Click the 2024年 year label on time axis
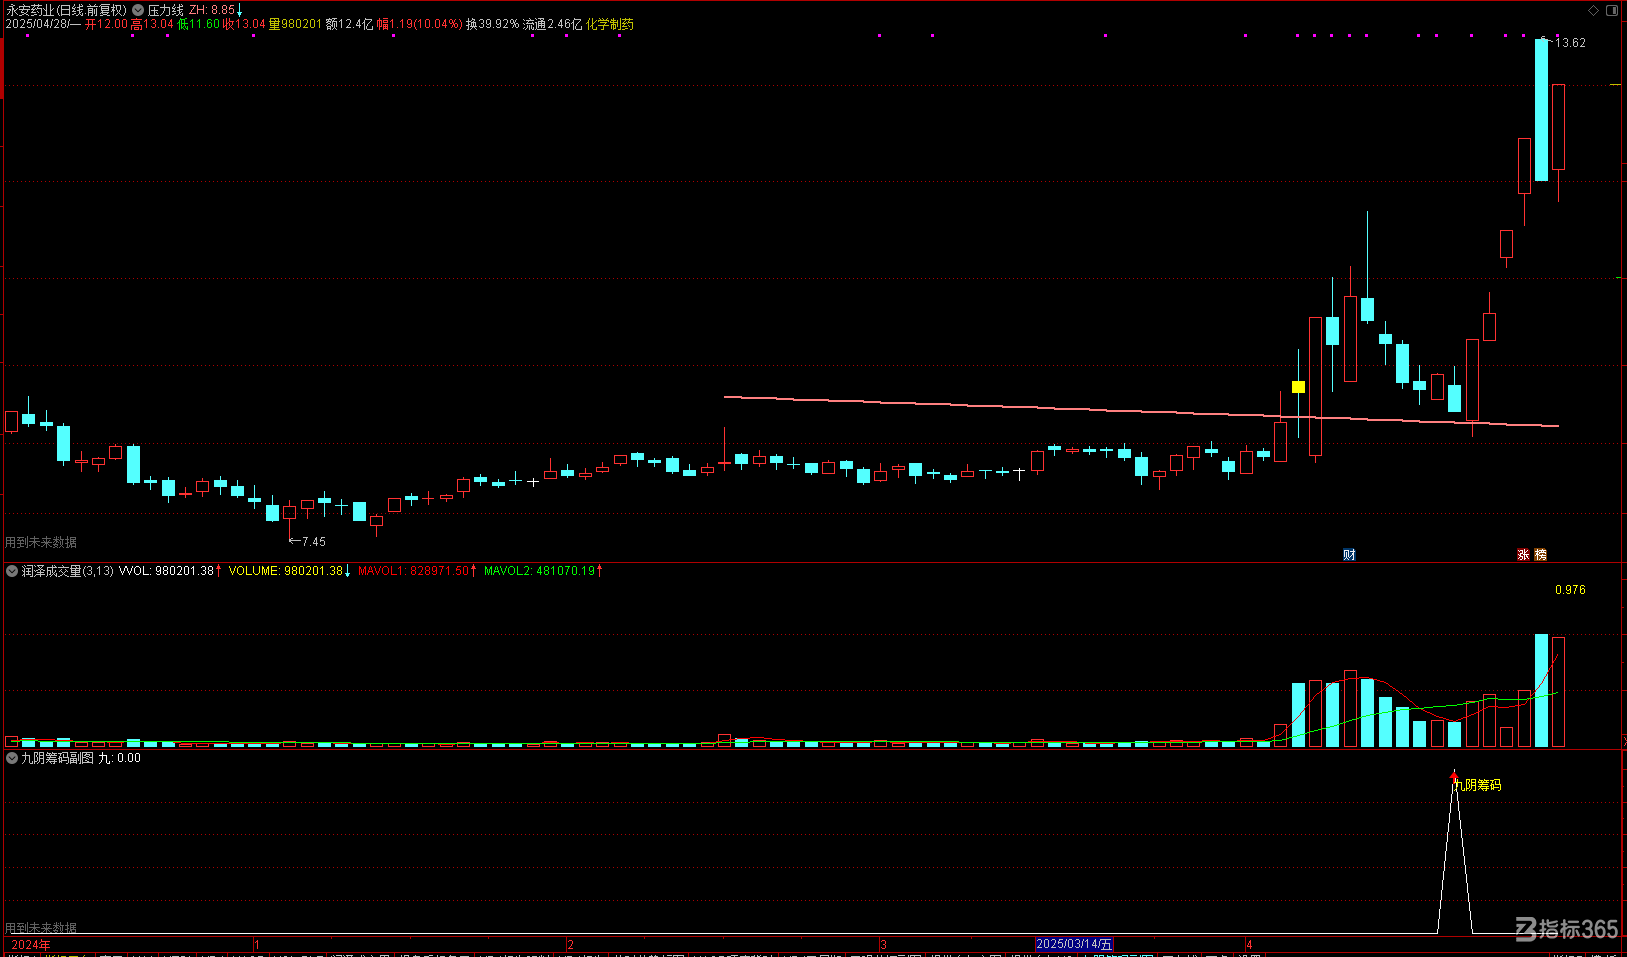Image resolution: width=1627 pixels, height=957 pixels. [31, 945]
